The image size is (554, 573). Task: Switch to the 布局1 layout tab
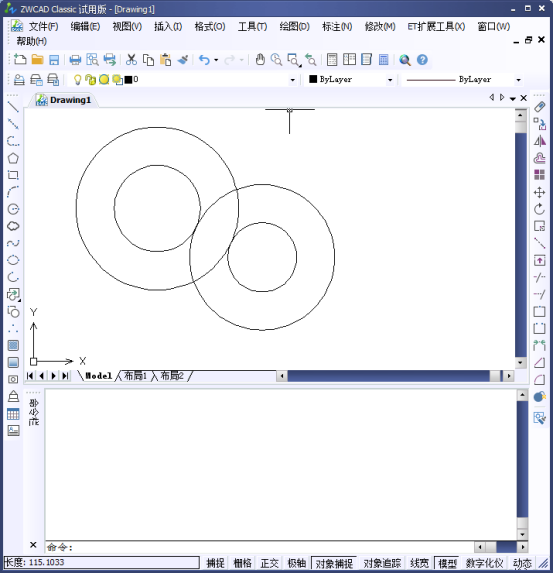coord(136,376)
